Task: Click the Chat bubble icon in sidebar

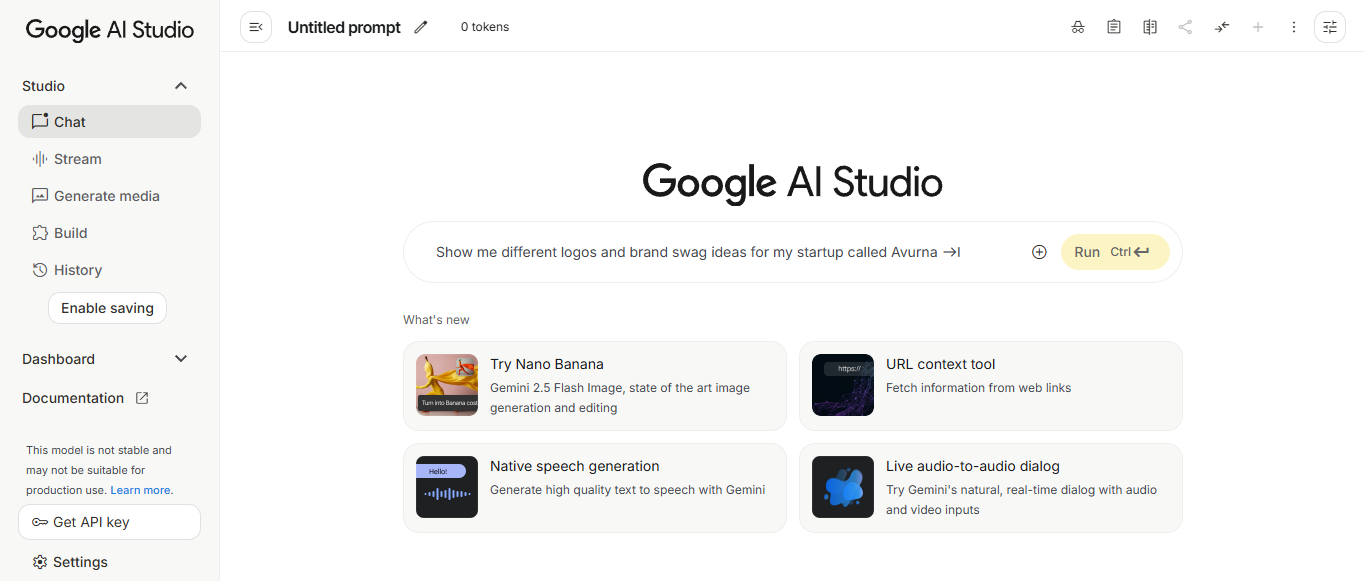Action: click(40, 121)
